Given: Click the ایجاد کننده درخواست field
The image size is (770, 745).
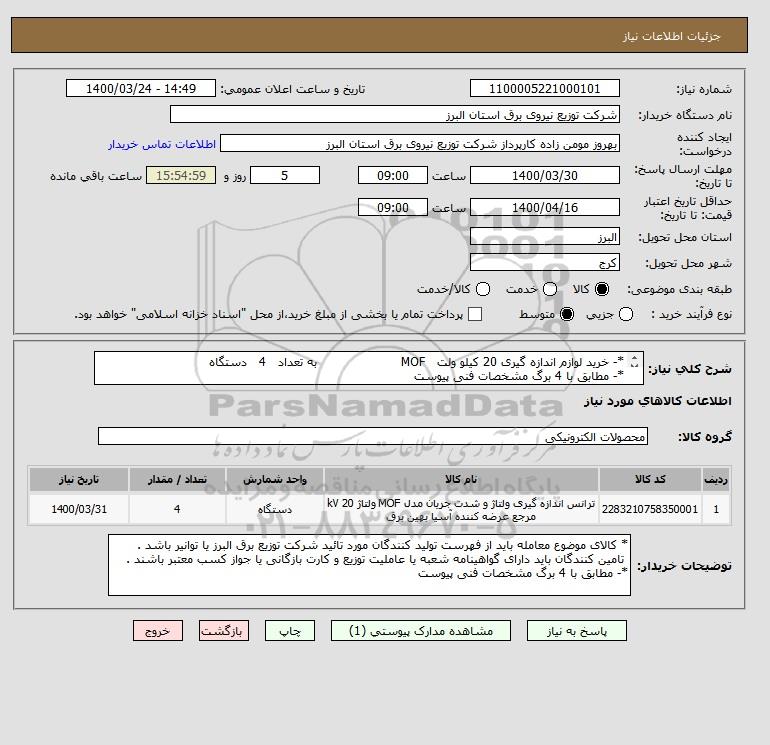Looking at the screenshot, I should click(x=420, y=144).
